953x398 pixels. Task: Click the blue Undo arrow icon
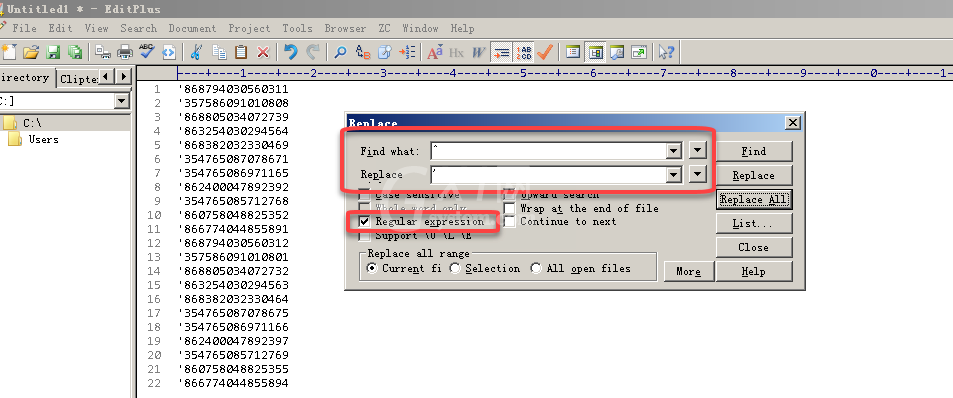click(291, 52)
